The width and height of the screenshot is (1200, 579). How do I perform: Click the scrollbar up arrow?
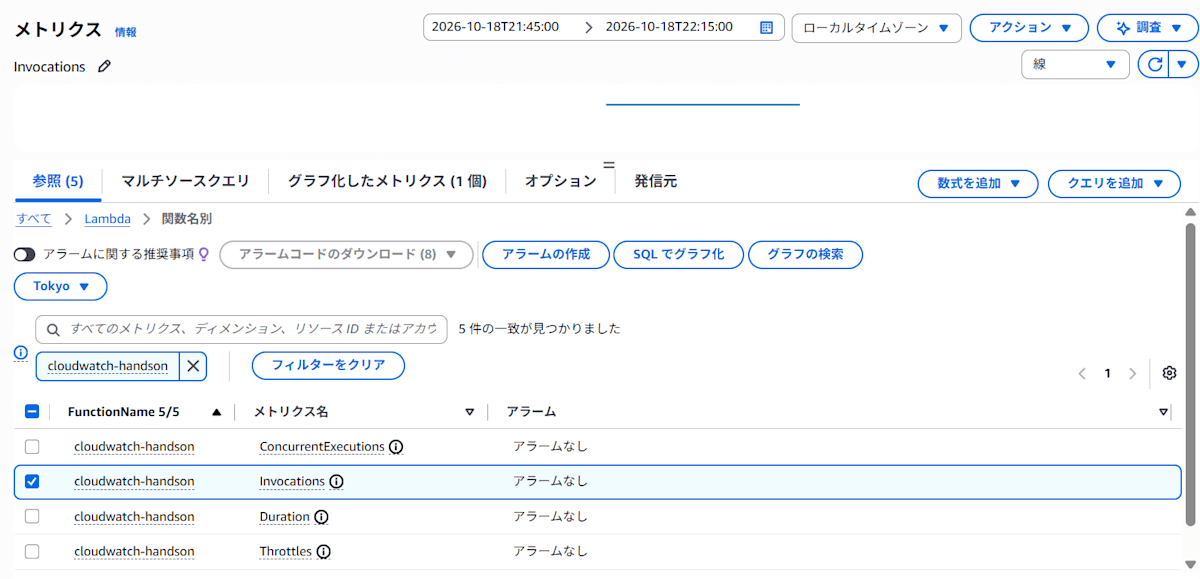(x=1190, y=212)
